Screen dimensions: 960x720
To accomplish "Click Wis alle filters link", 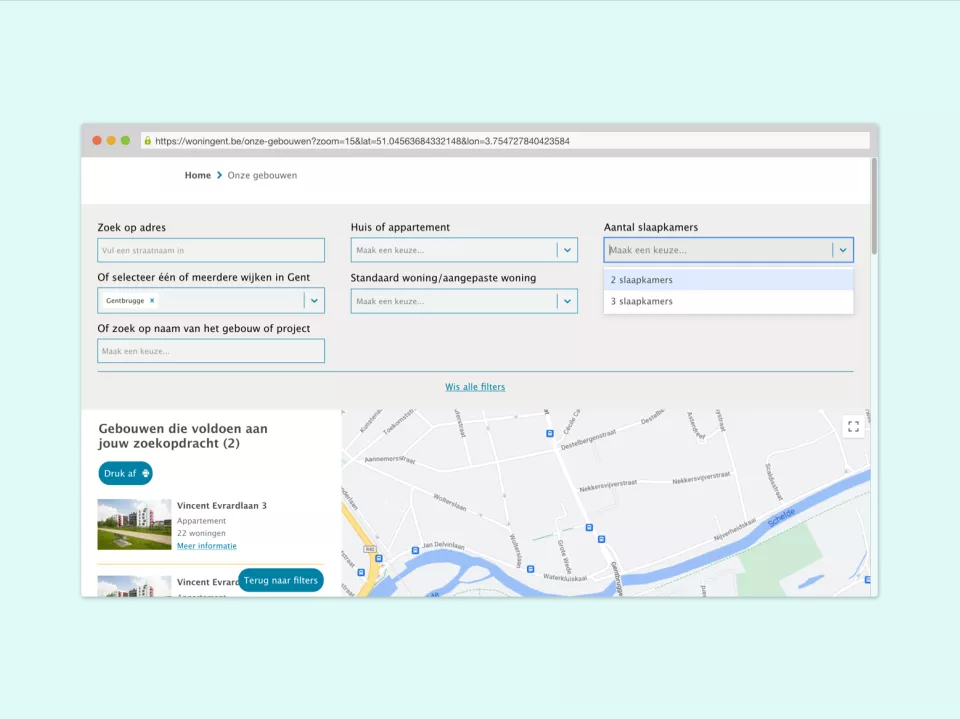I will pos(475,387).
